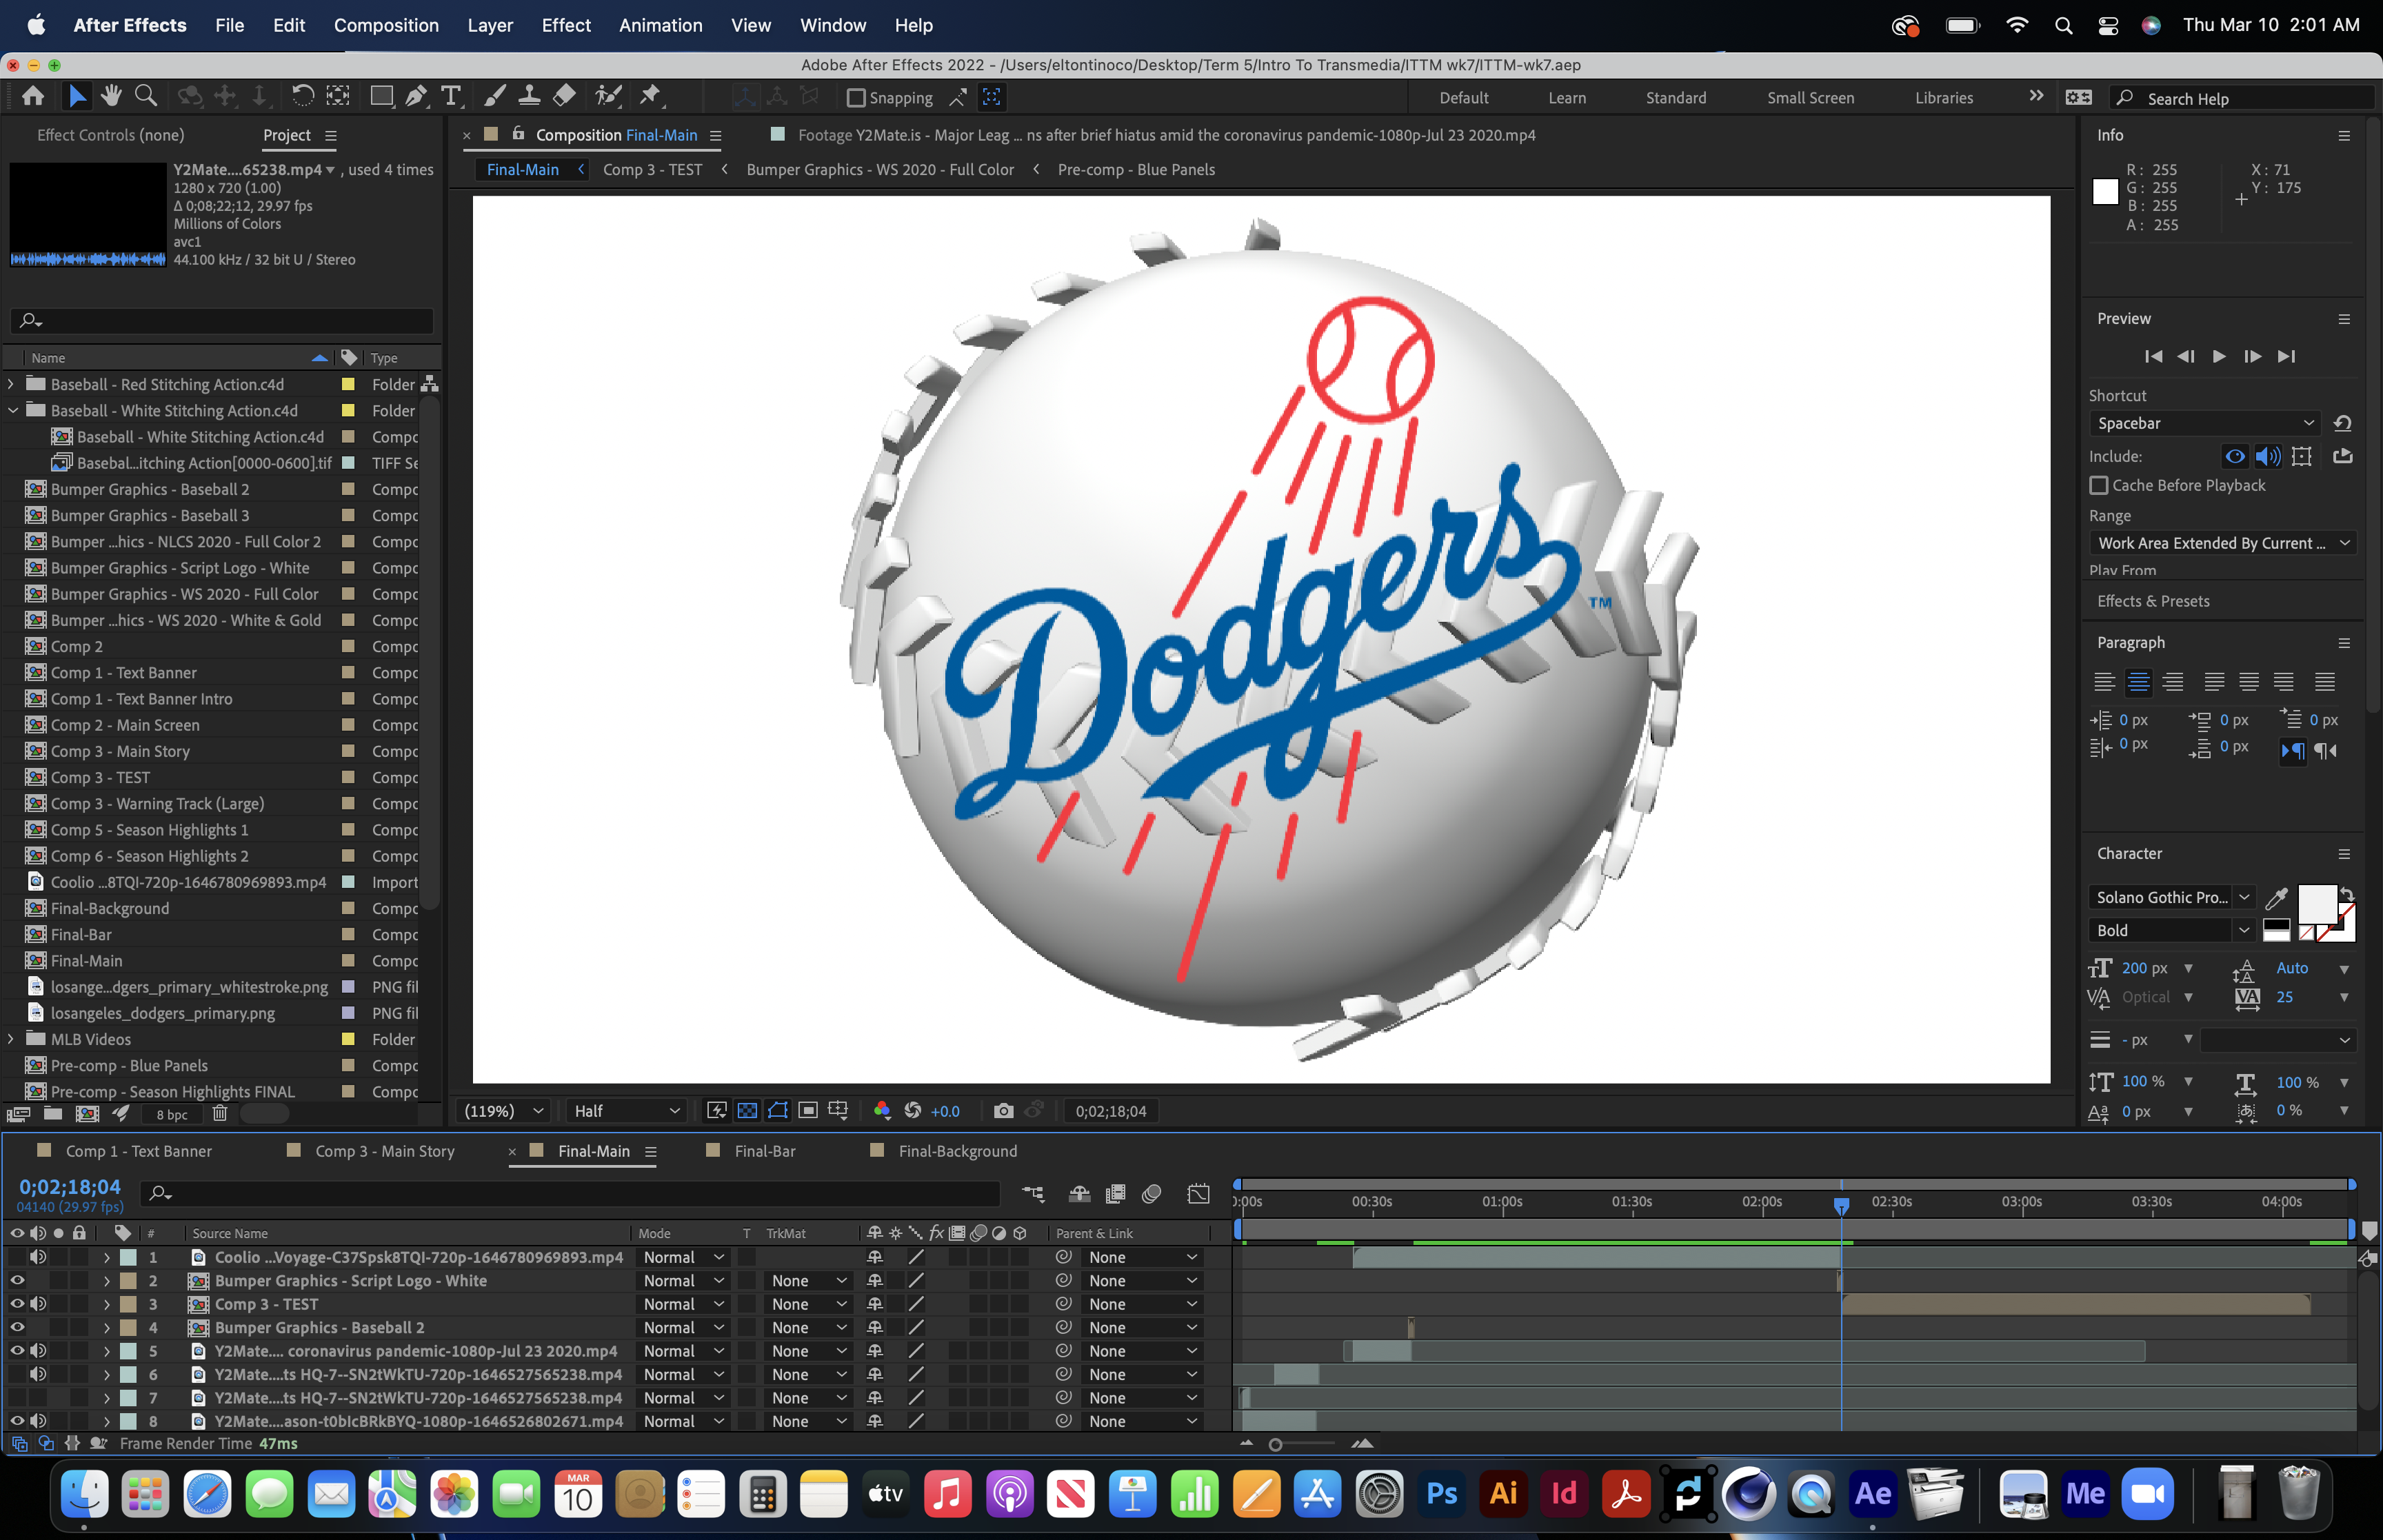Open the Composition menu
This screenshot has width=2383, height=1540.
(386, 25)
